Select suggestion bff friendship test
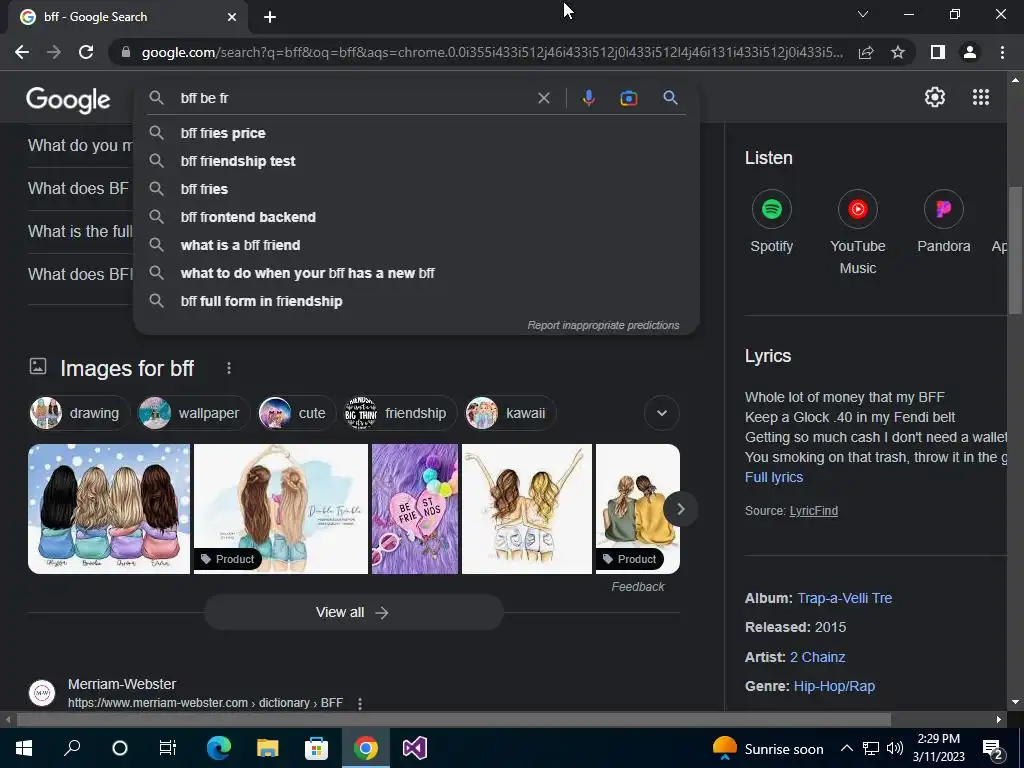This screenshot has height=768, width=1024. pyautogui.click(x=416, y=161)
